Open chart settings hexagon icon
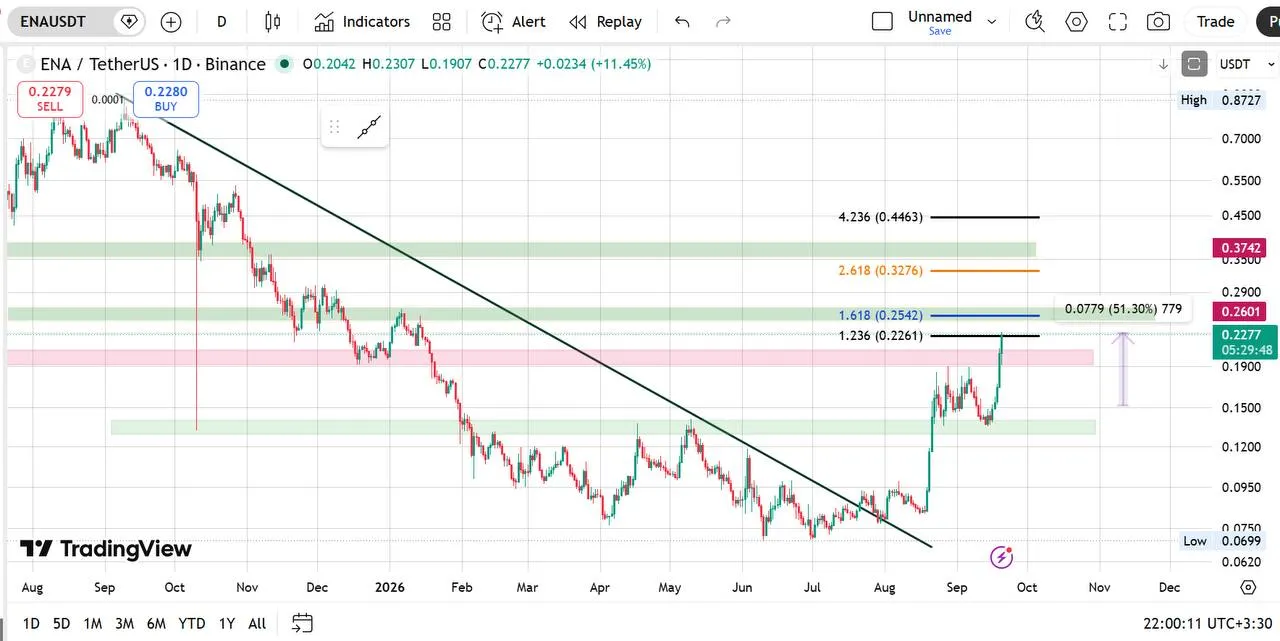The height and width of the screenshot is (641, 1280). coord(1076,21)
